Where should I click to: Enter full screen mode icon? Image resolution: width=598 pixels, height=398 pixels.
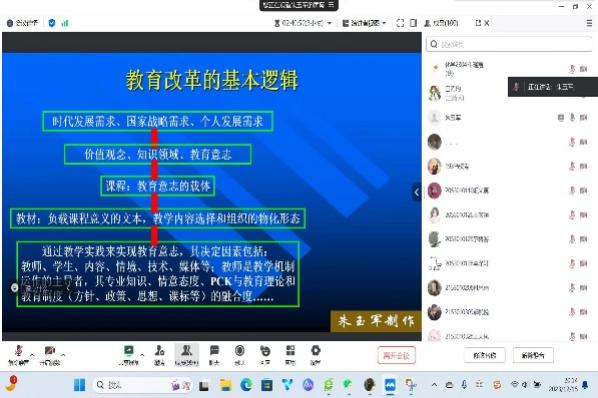tap(400, 23)
